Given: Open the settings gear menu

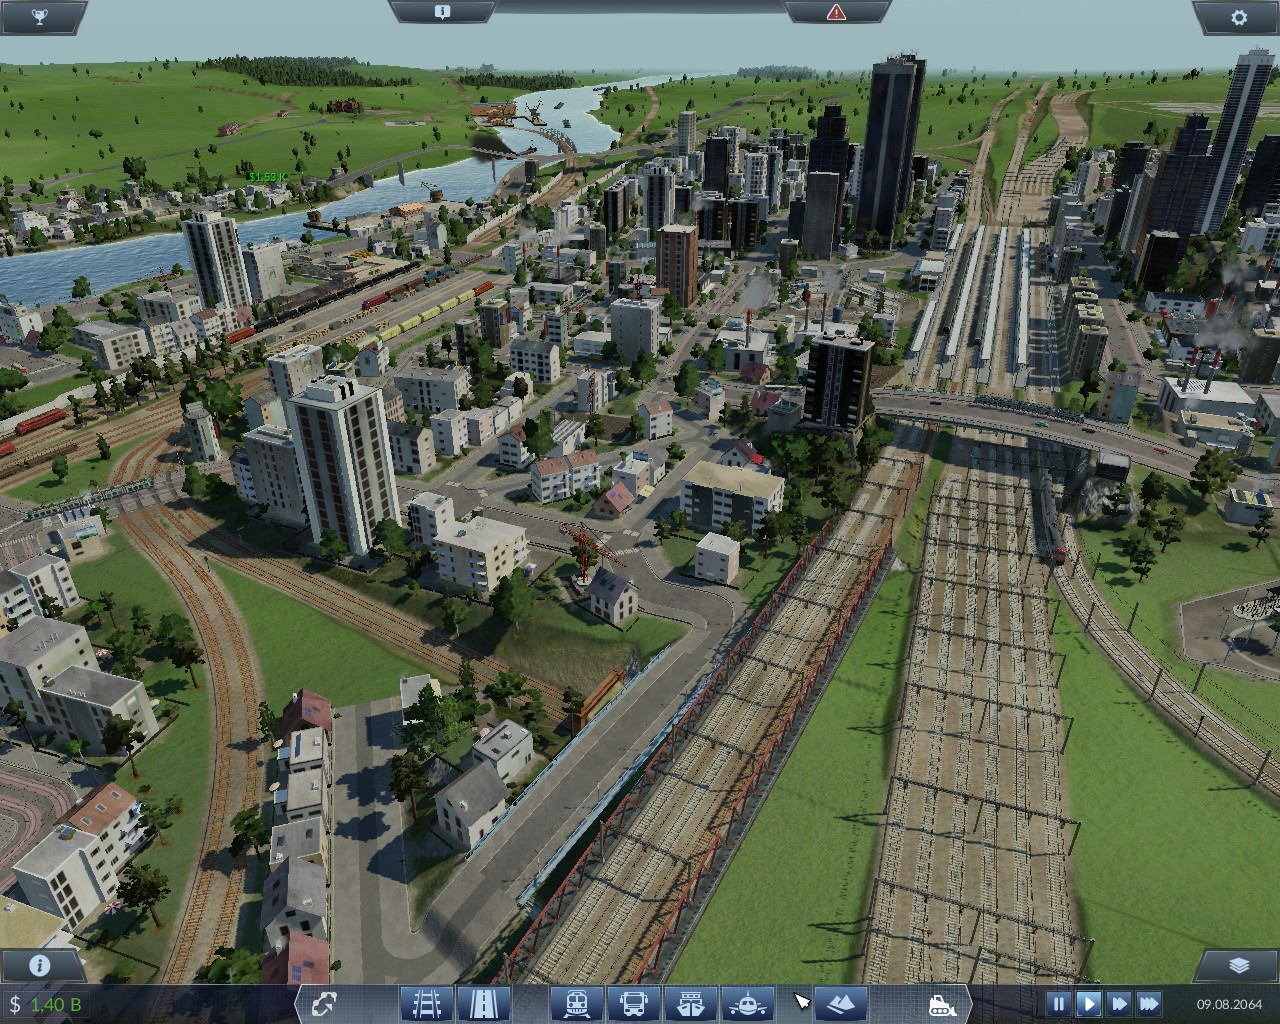Looking at the screenshot, I should [1239, 17].
